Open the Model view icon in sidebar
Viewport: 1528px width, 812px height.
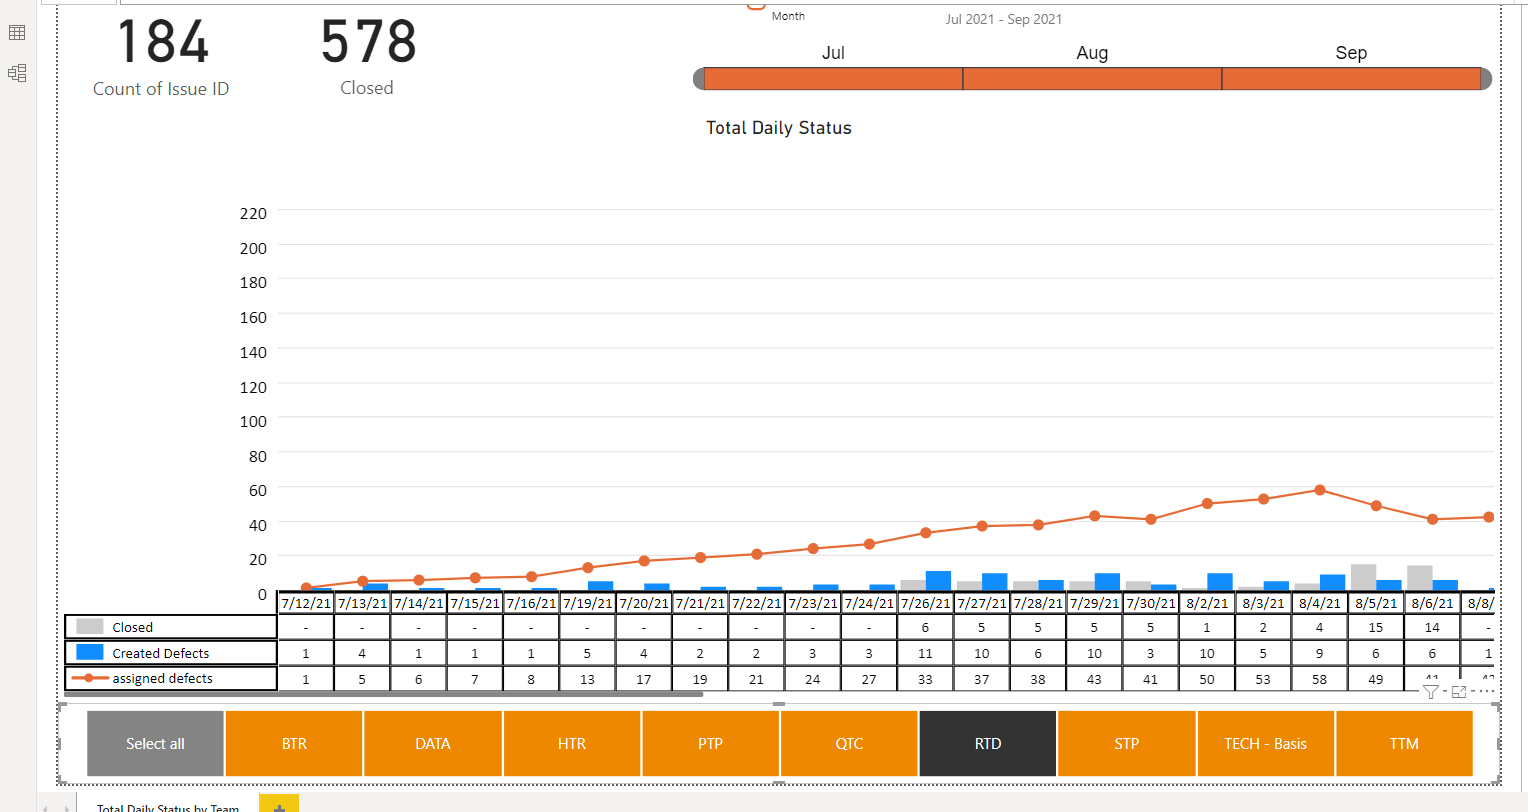pos(17,73)
